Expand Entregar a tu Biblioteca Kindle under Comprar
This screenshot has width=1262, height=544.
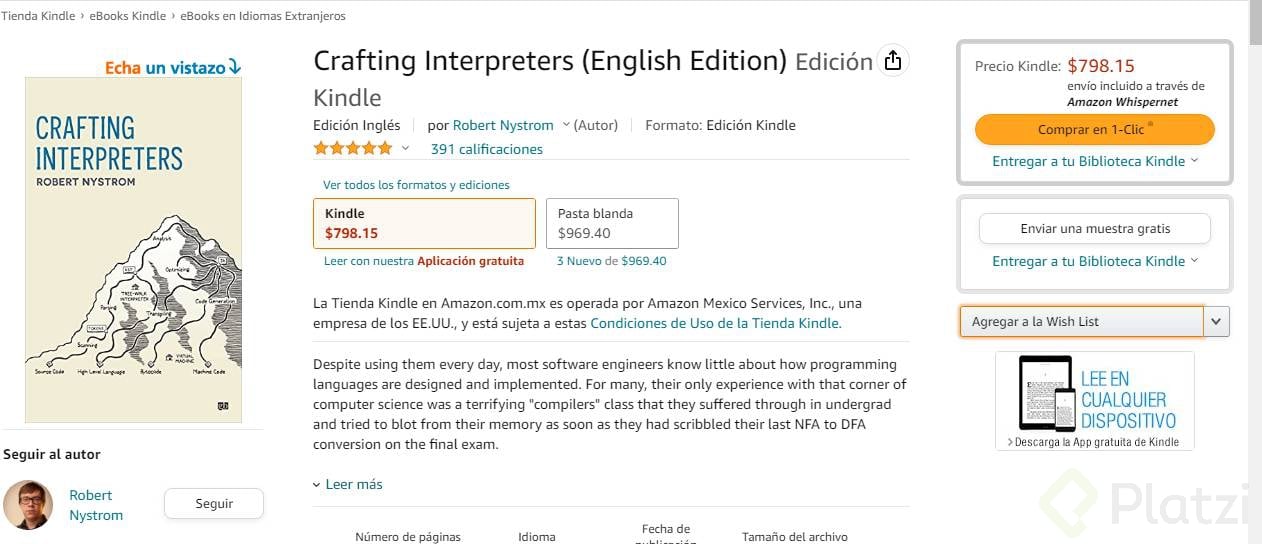pos(1094,161)
